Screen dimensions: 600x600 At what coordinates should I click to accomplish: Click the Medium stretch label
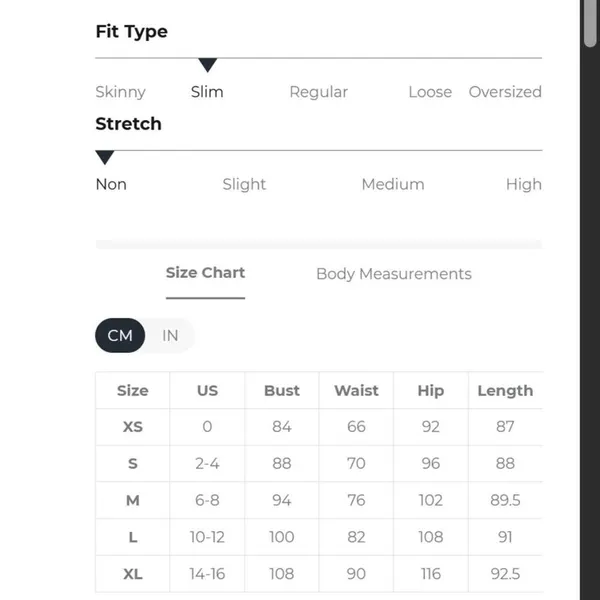[393, 184]
